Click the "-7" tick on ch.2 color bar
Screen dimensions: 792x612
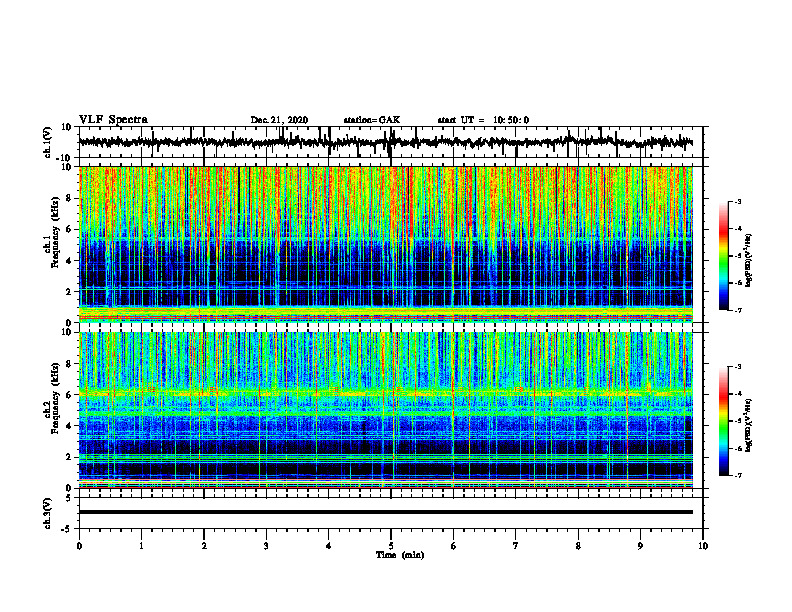pyautogui.click(x=738, y=475)
